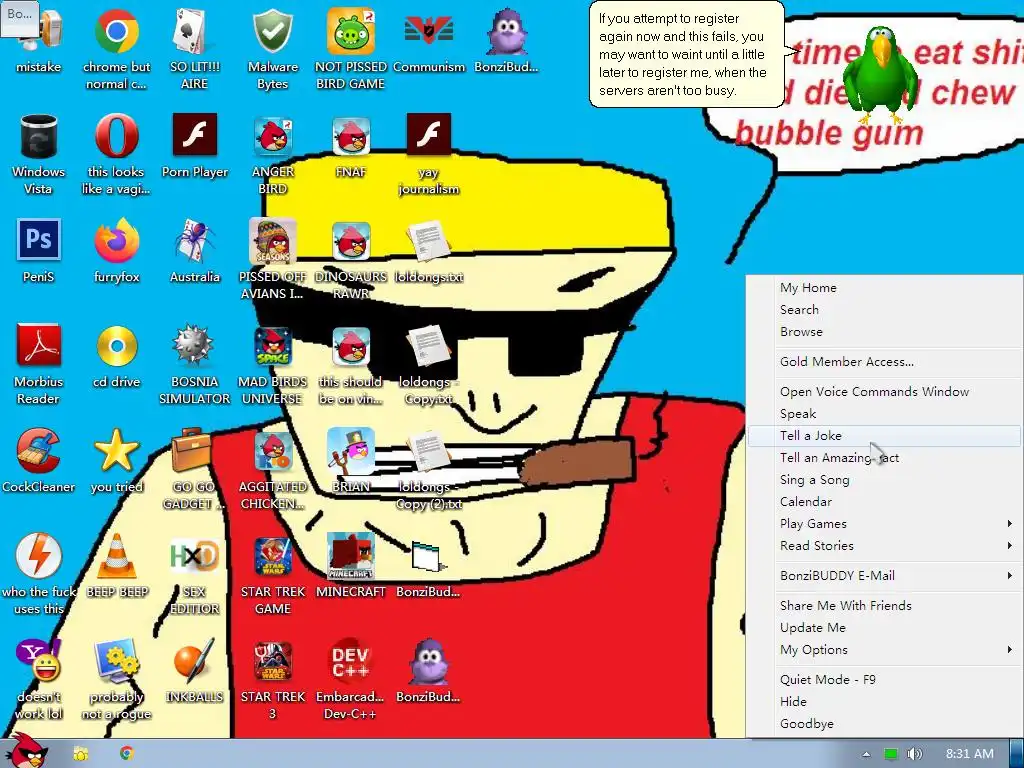This screenshot has width=1024, height=768.
Task: Open the Embarcadero Dev-C++ icon
Action: 351,661
